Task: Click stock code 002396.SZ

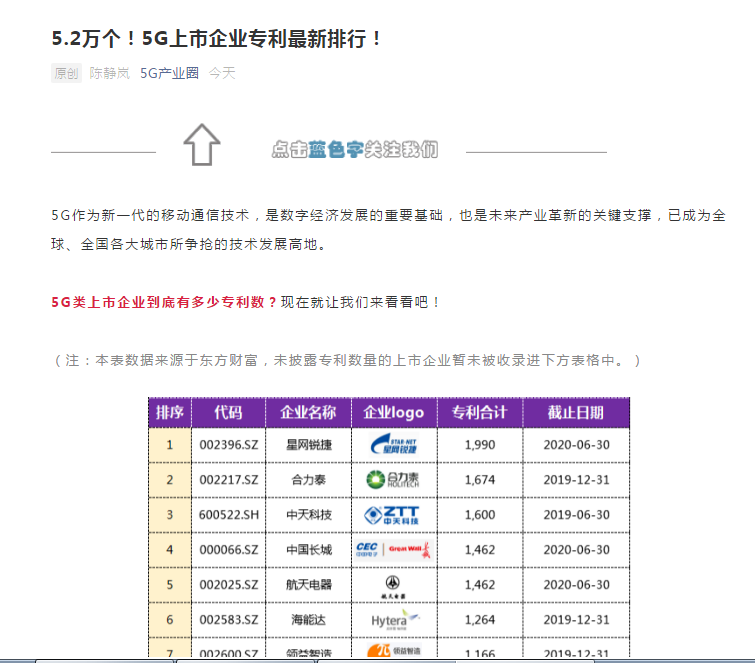Action: point(229,445)
